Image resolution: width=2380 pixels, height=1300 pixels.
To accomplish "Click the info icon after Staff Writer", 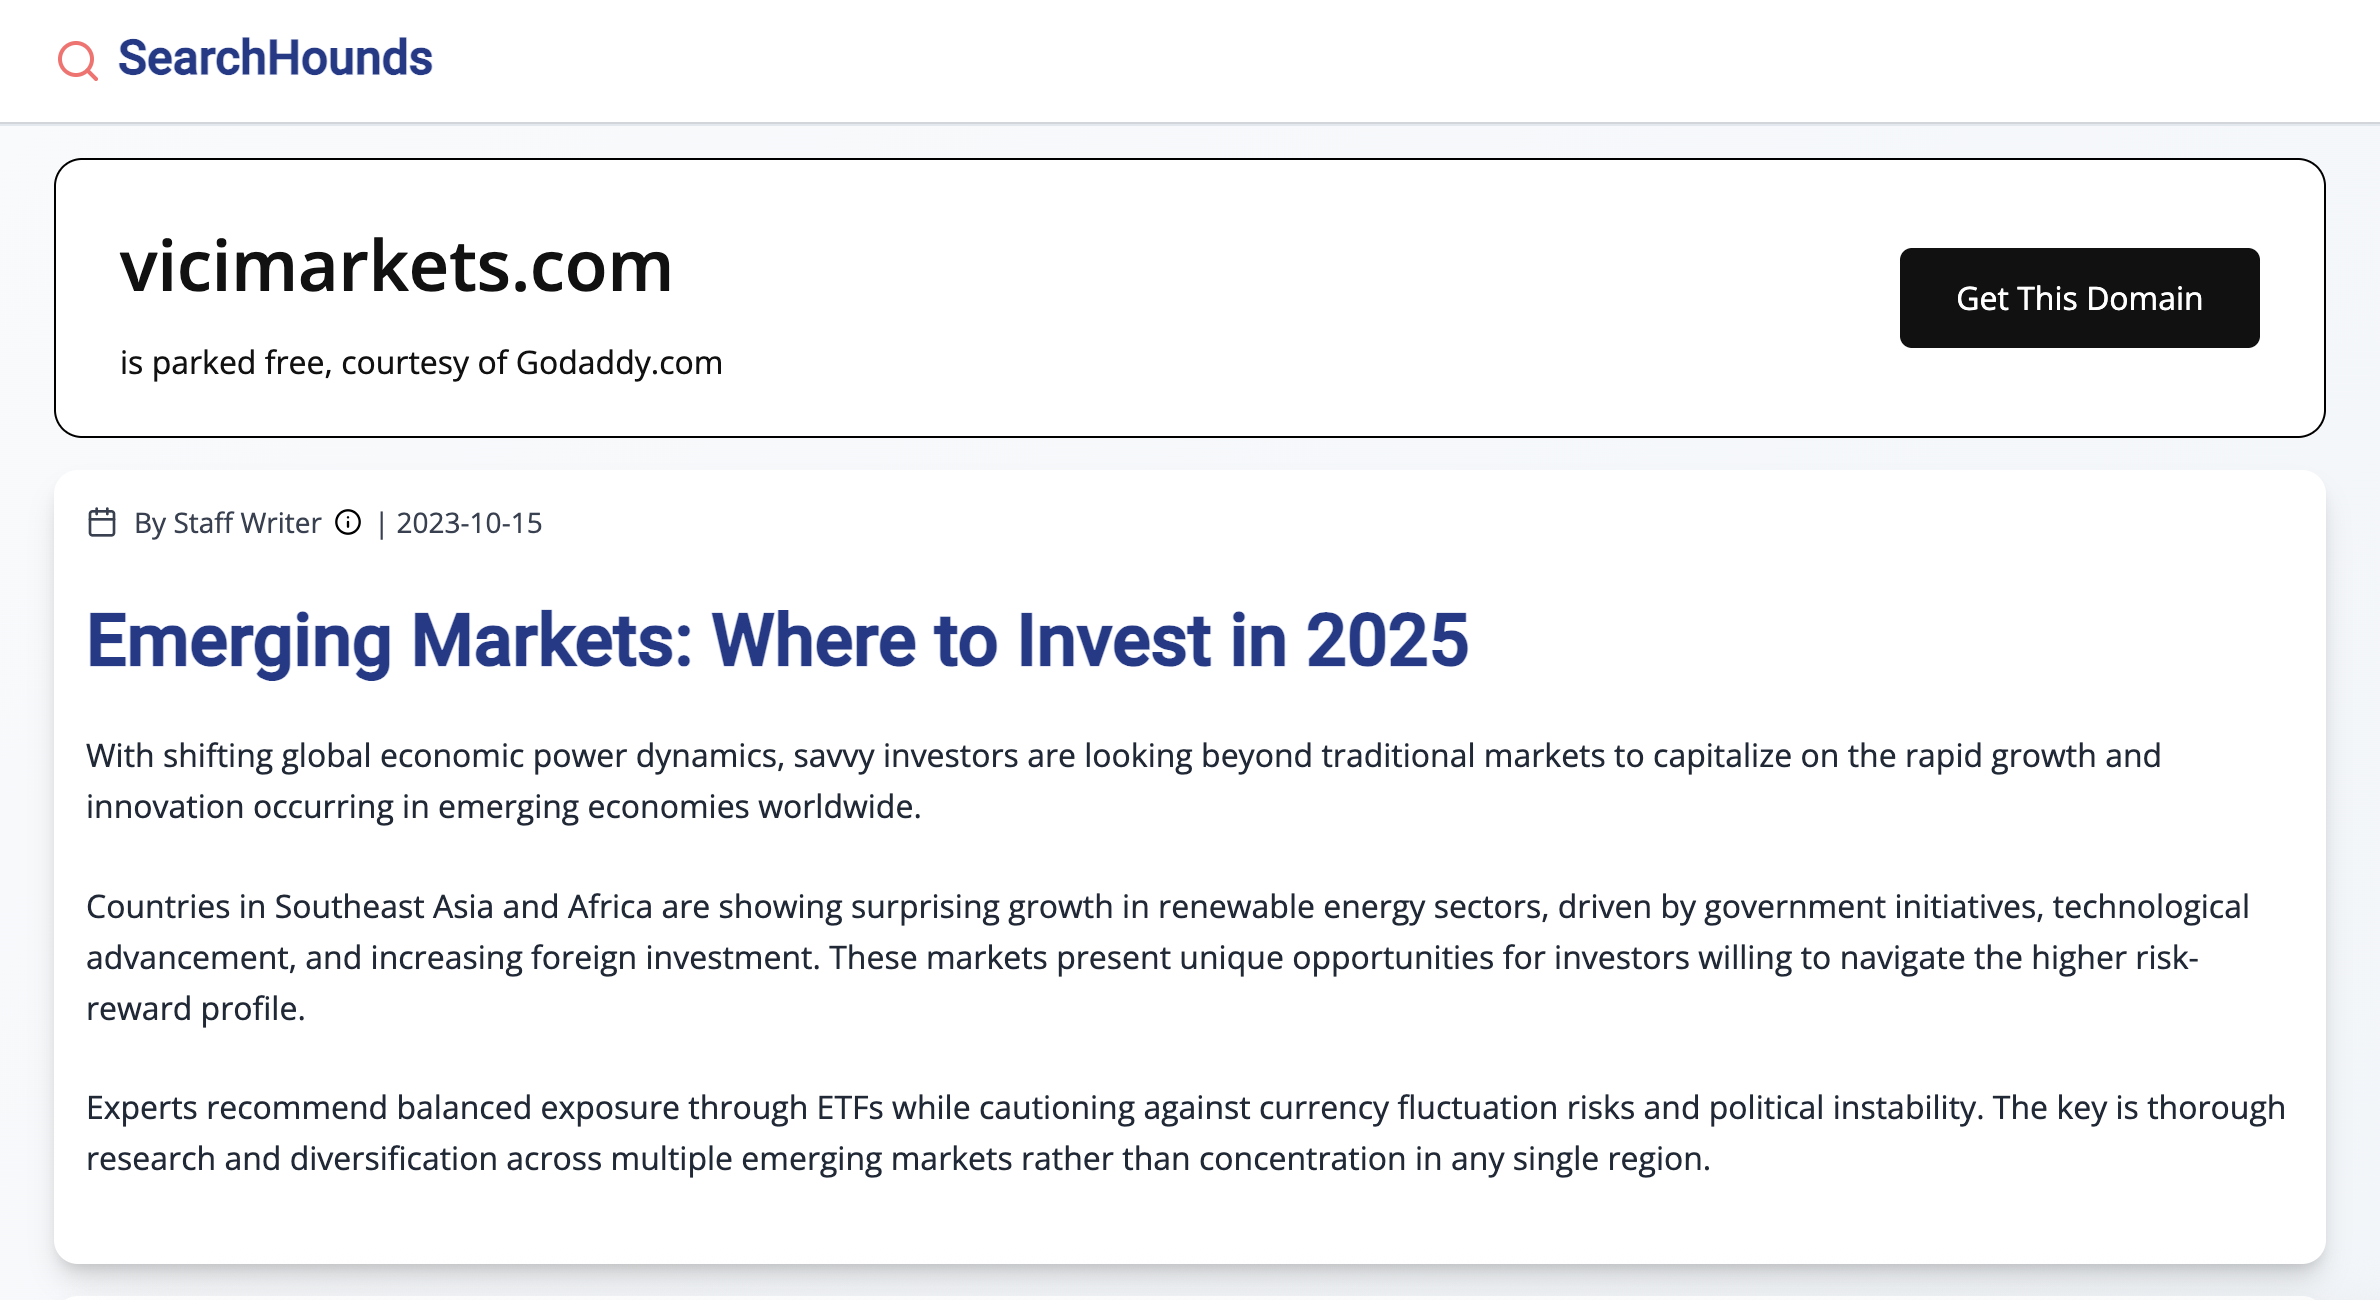I will 348,523.
